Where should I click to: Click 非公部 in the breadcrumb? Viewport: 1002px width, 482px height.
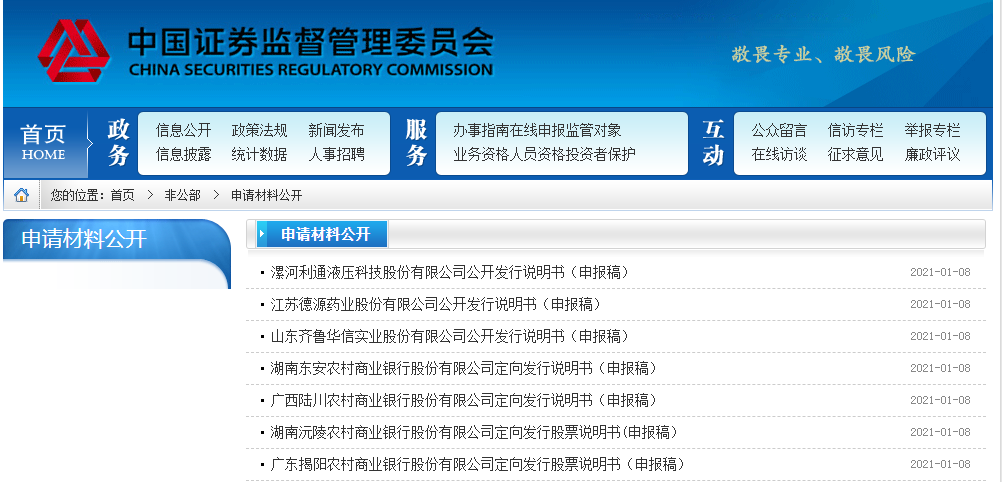[x=182, y=196]
